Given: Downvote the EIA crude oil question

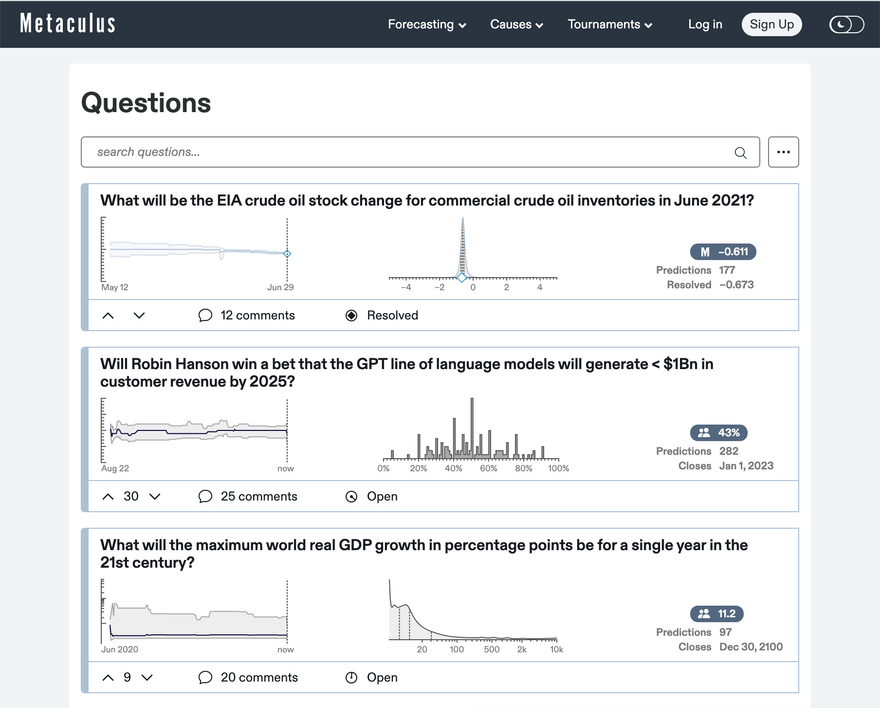Looking at the screenshot, I should 139,315.
